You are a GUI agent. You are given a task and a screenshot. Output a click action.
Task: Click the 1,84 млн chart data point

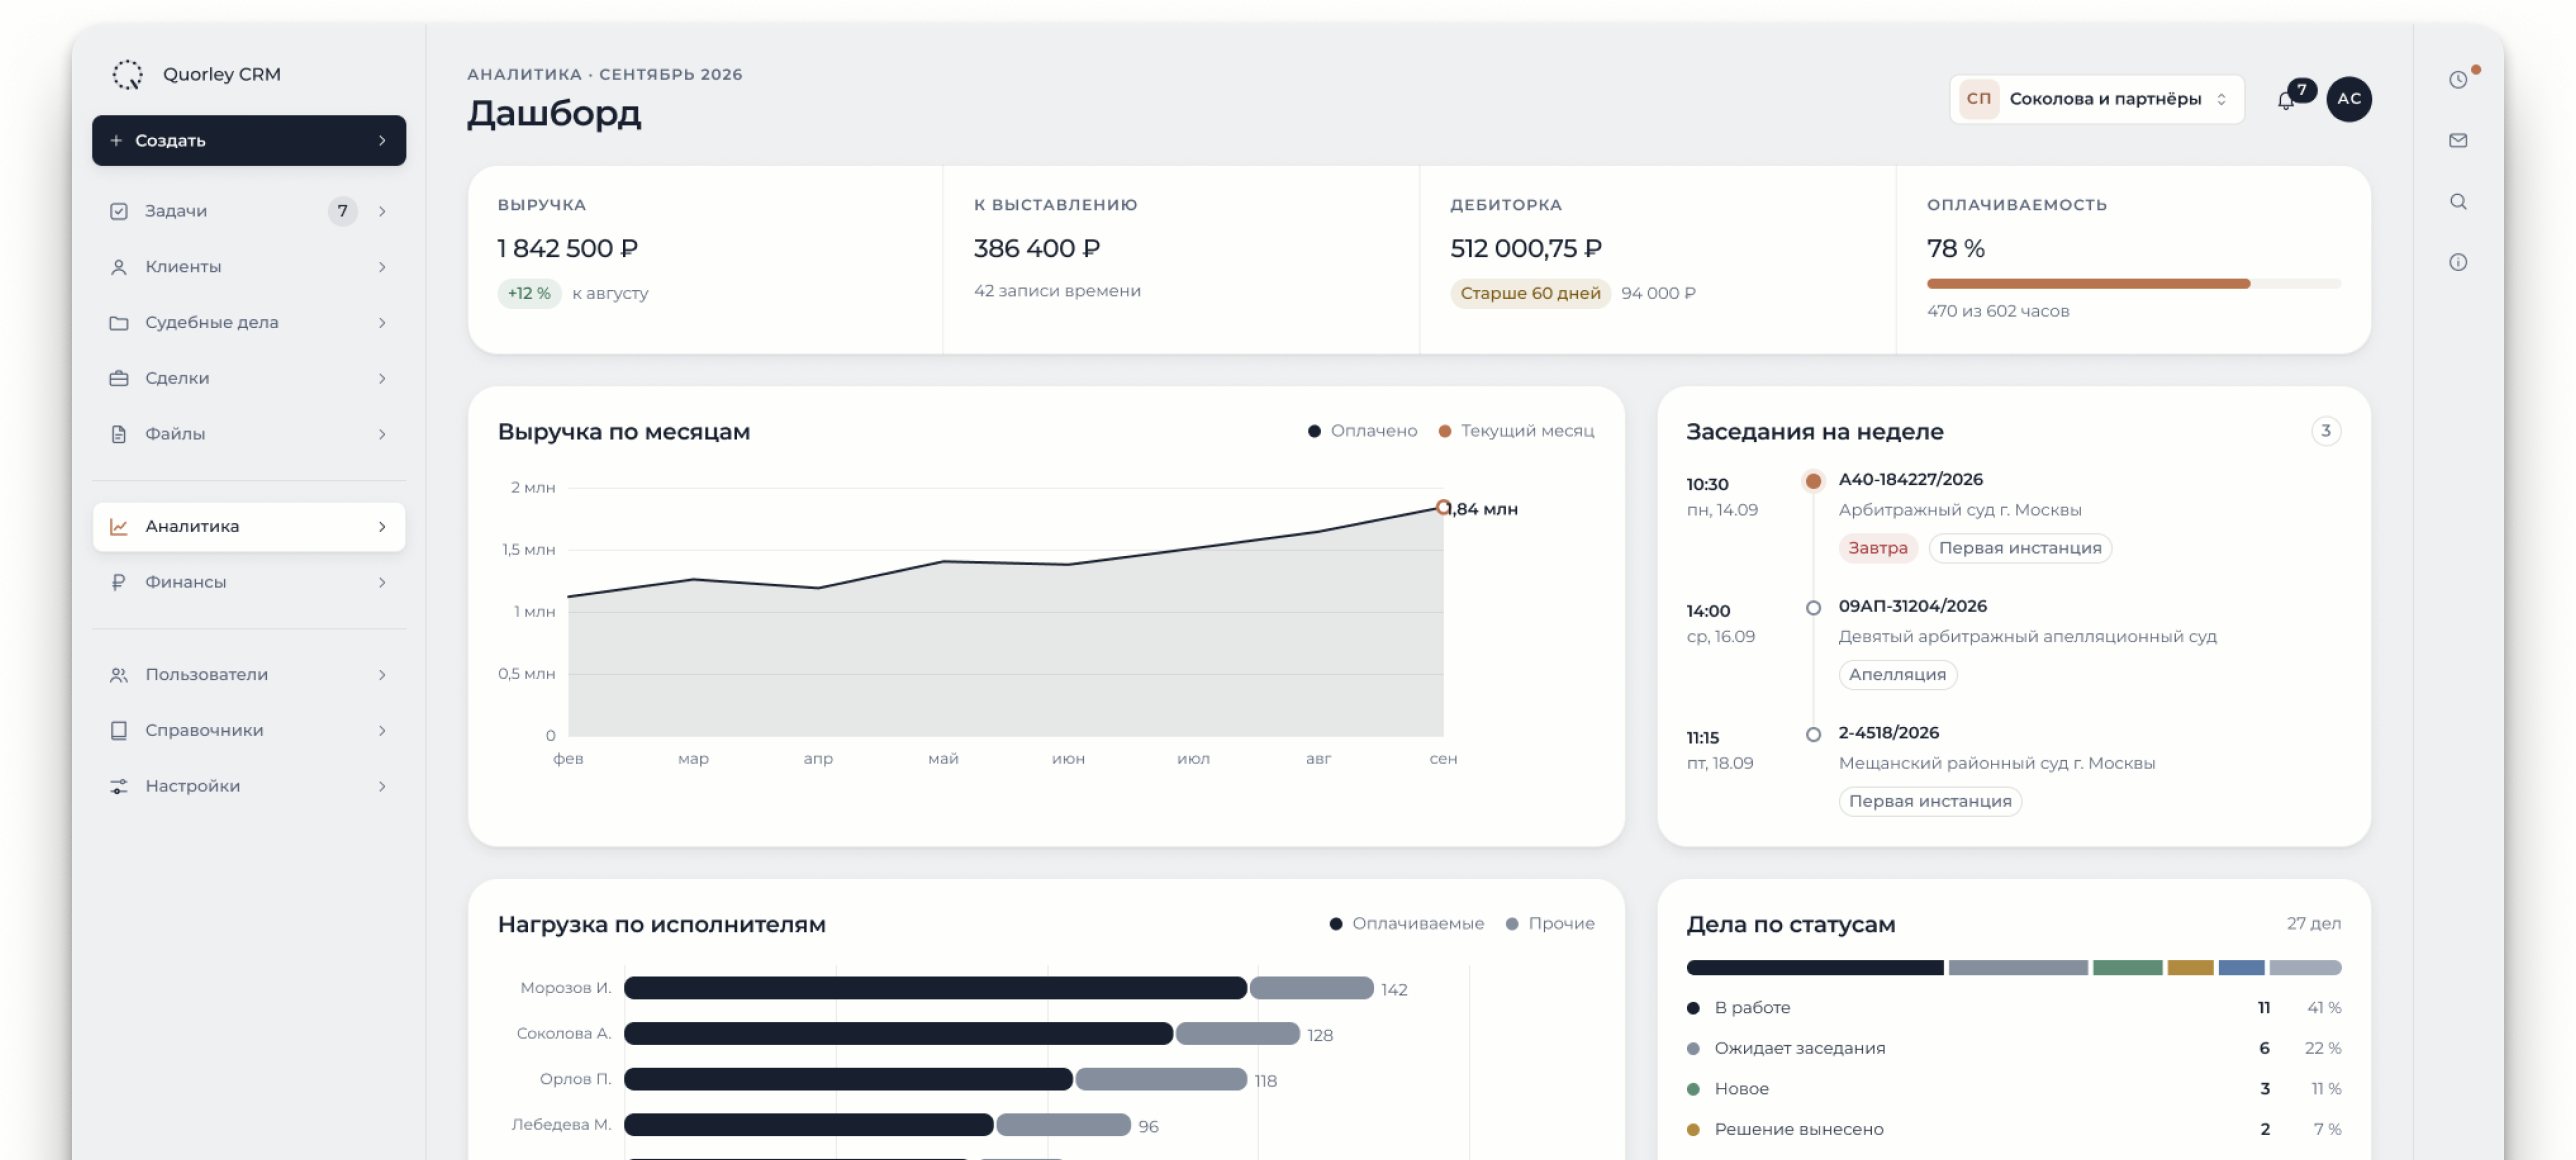click(x=1443, y=508)
